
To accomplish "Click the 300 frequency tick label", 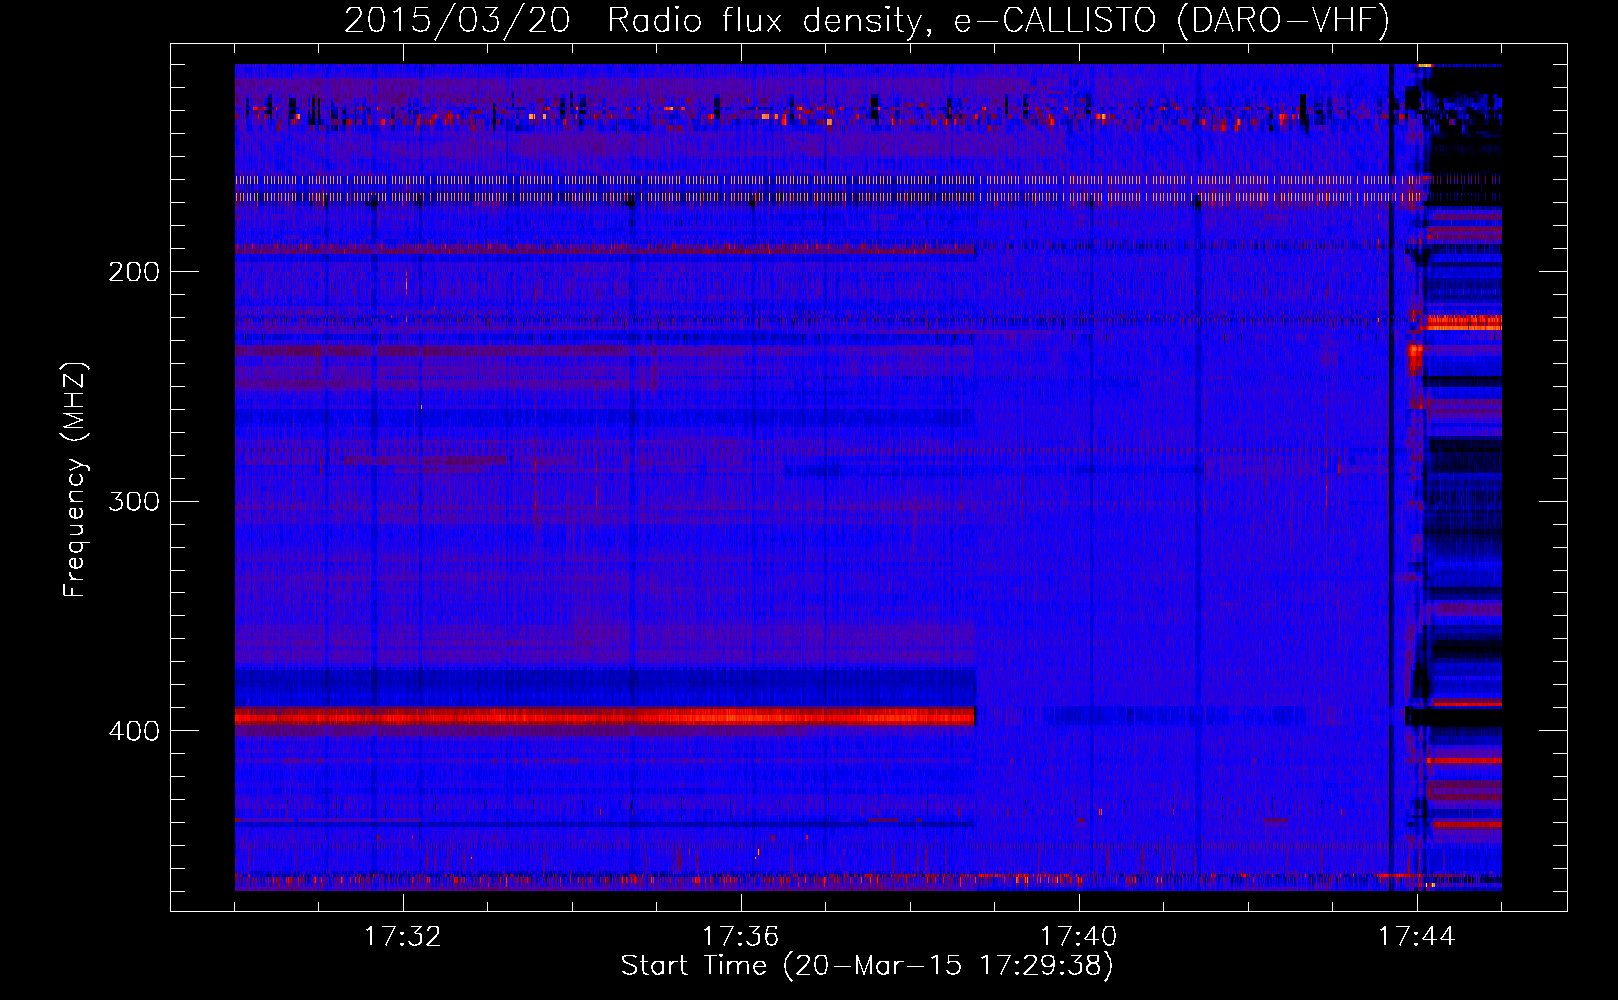I will 134,501.
